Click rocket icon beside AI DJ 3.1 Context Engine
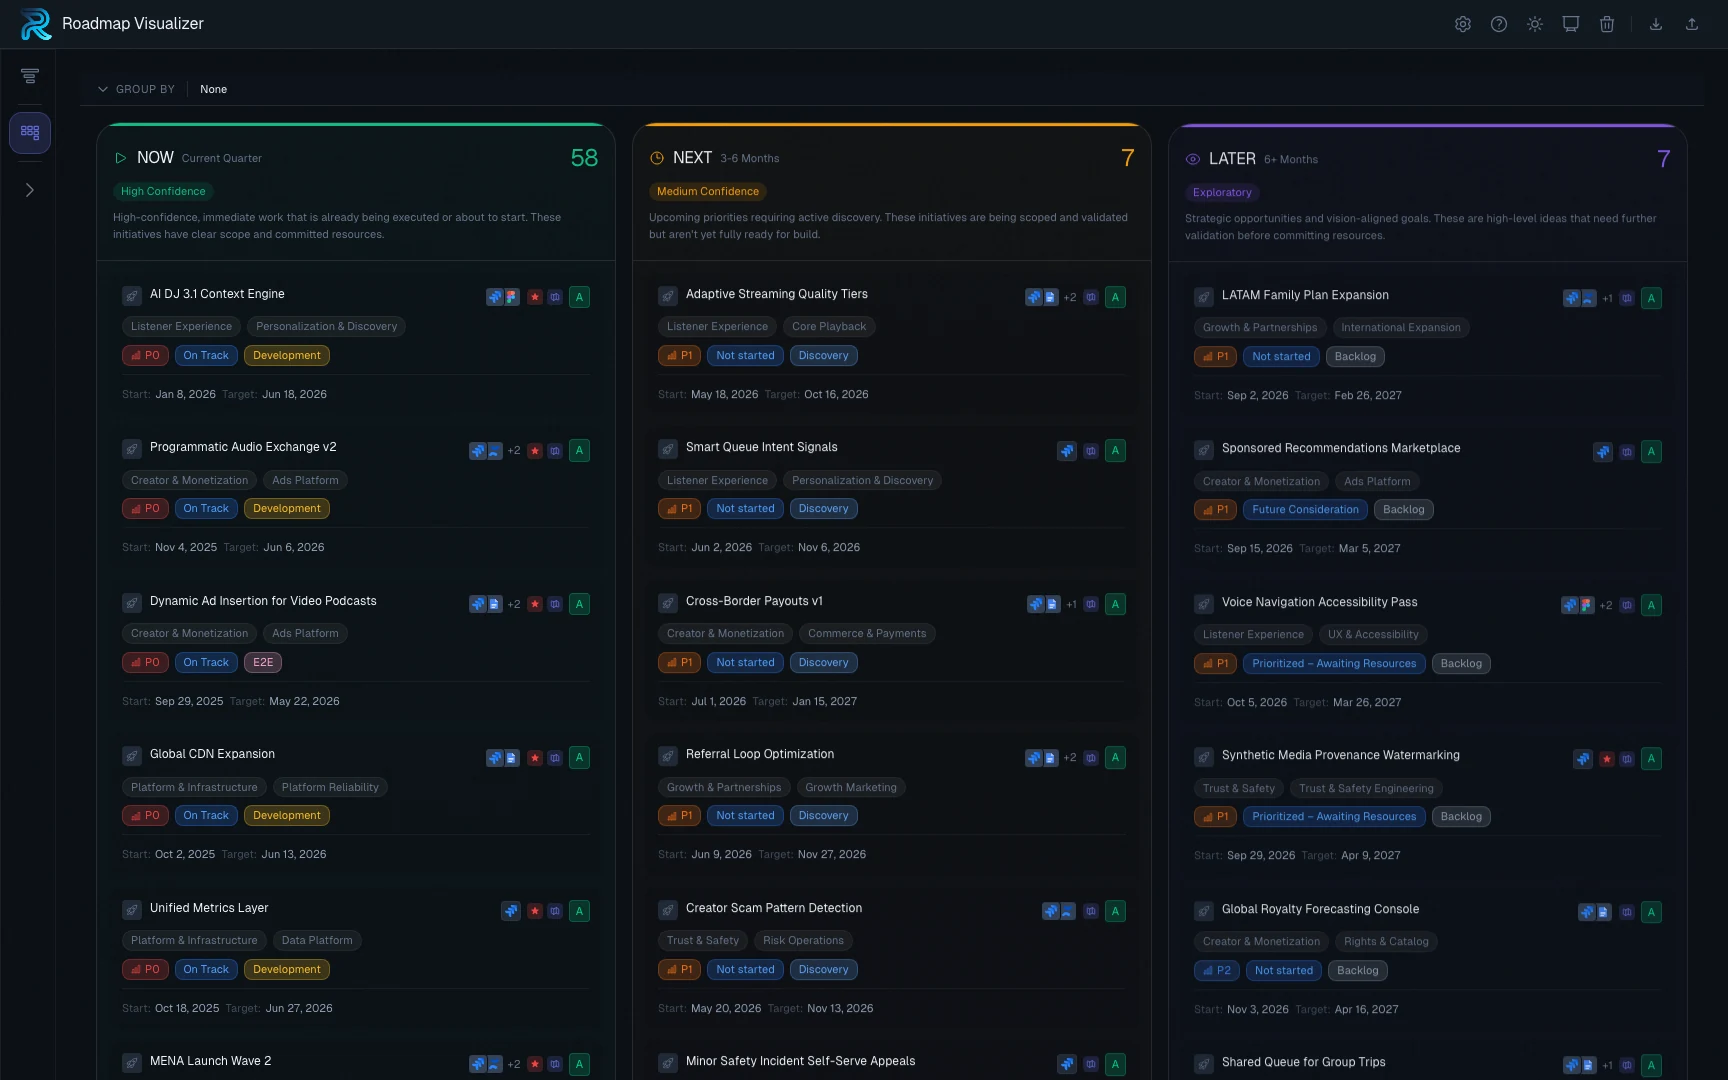The width and height of the screenshot is (1728, 1080). (131, 295)
